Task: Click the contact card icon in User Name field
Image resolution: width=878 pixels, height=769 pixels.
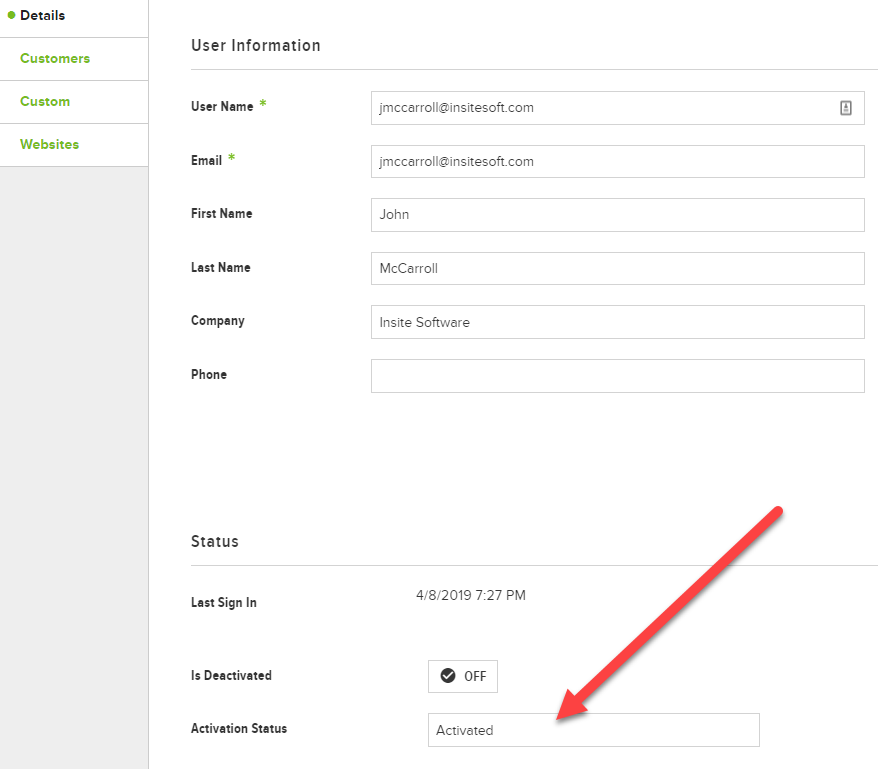Action: 846,108
